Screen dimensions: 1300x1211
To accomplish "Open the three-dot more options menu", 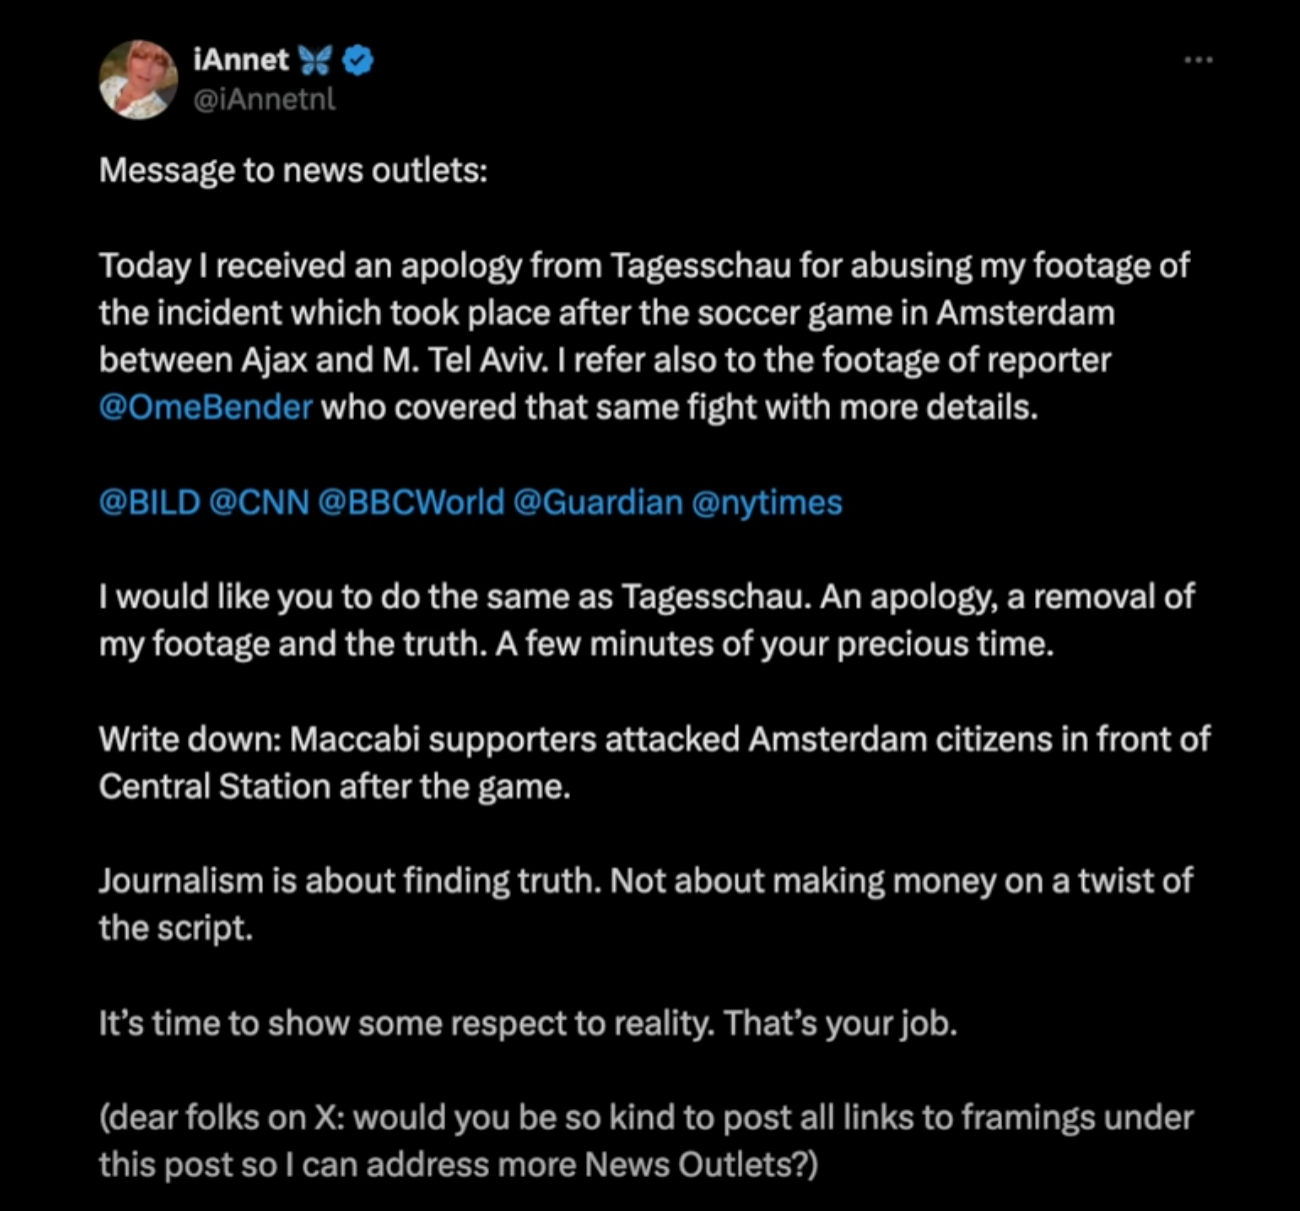I will tap(1198, 61).
